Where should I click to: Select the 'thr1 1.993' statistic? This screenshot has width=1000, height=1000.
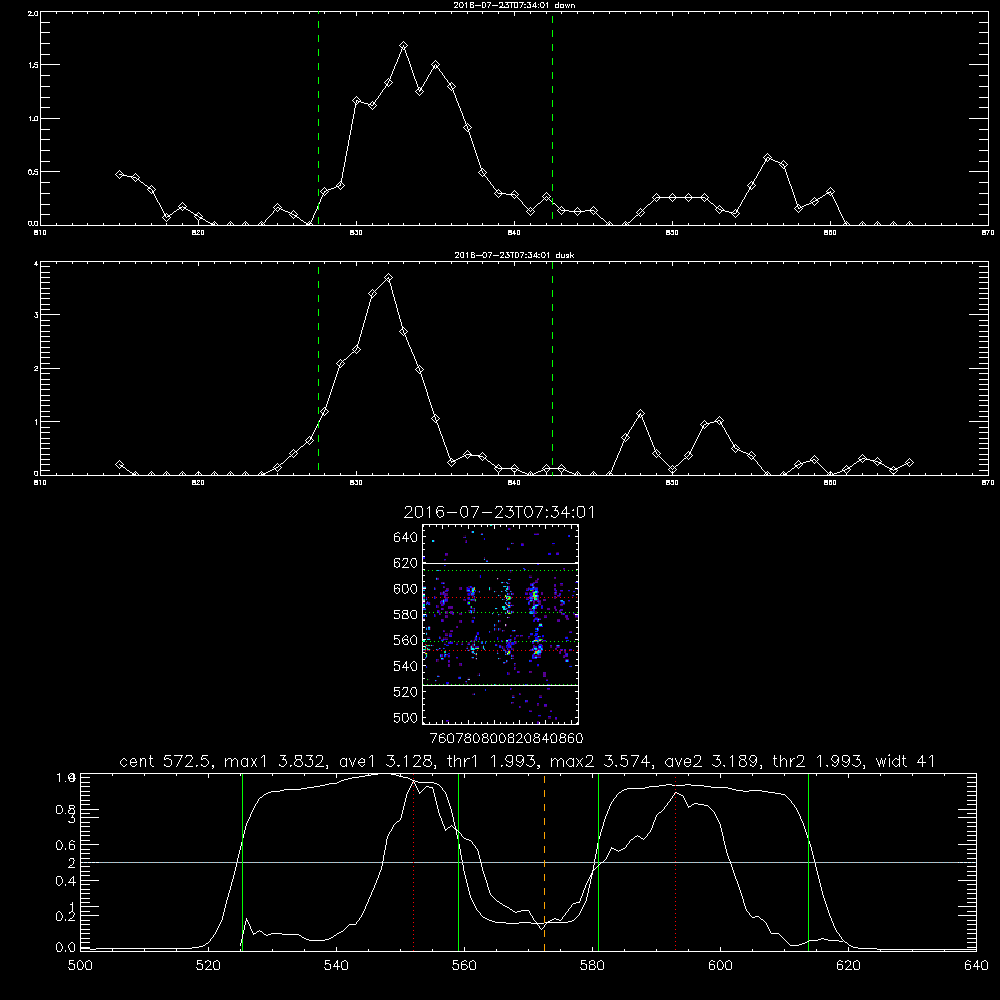pos(492,761)
